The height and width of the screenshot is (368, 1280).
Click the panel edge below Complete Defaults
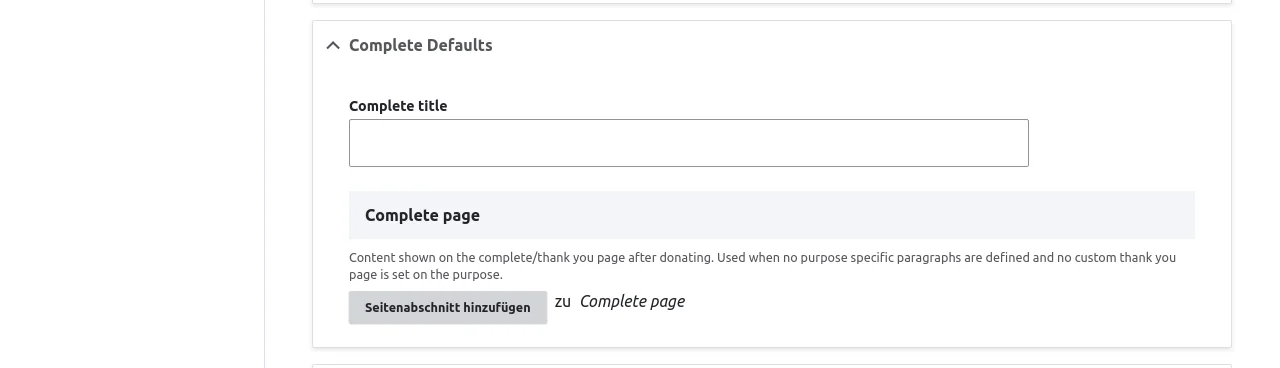click(x=772, y=347)
